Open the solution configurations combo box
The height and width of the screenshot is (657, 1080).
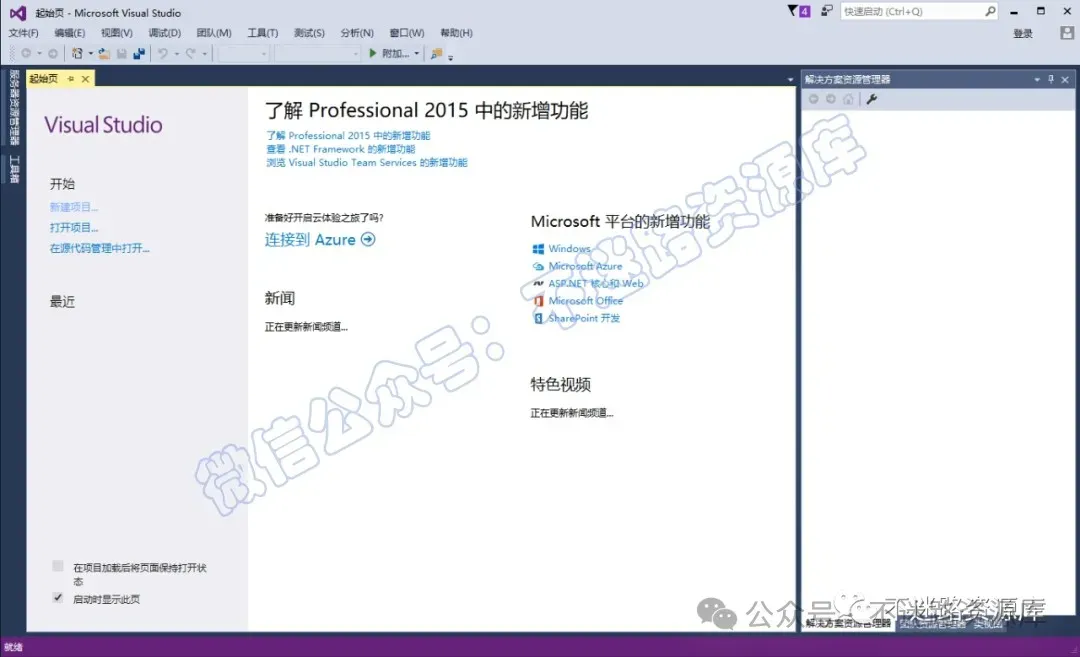243,53
